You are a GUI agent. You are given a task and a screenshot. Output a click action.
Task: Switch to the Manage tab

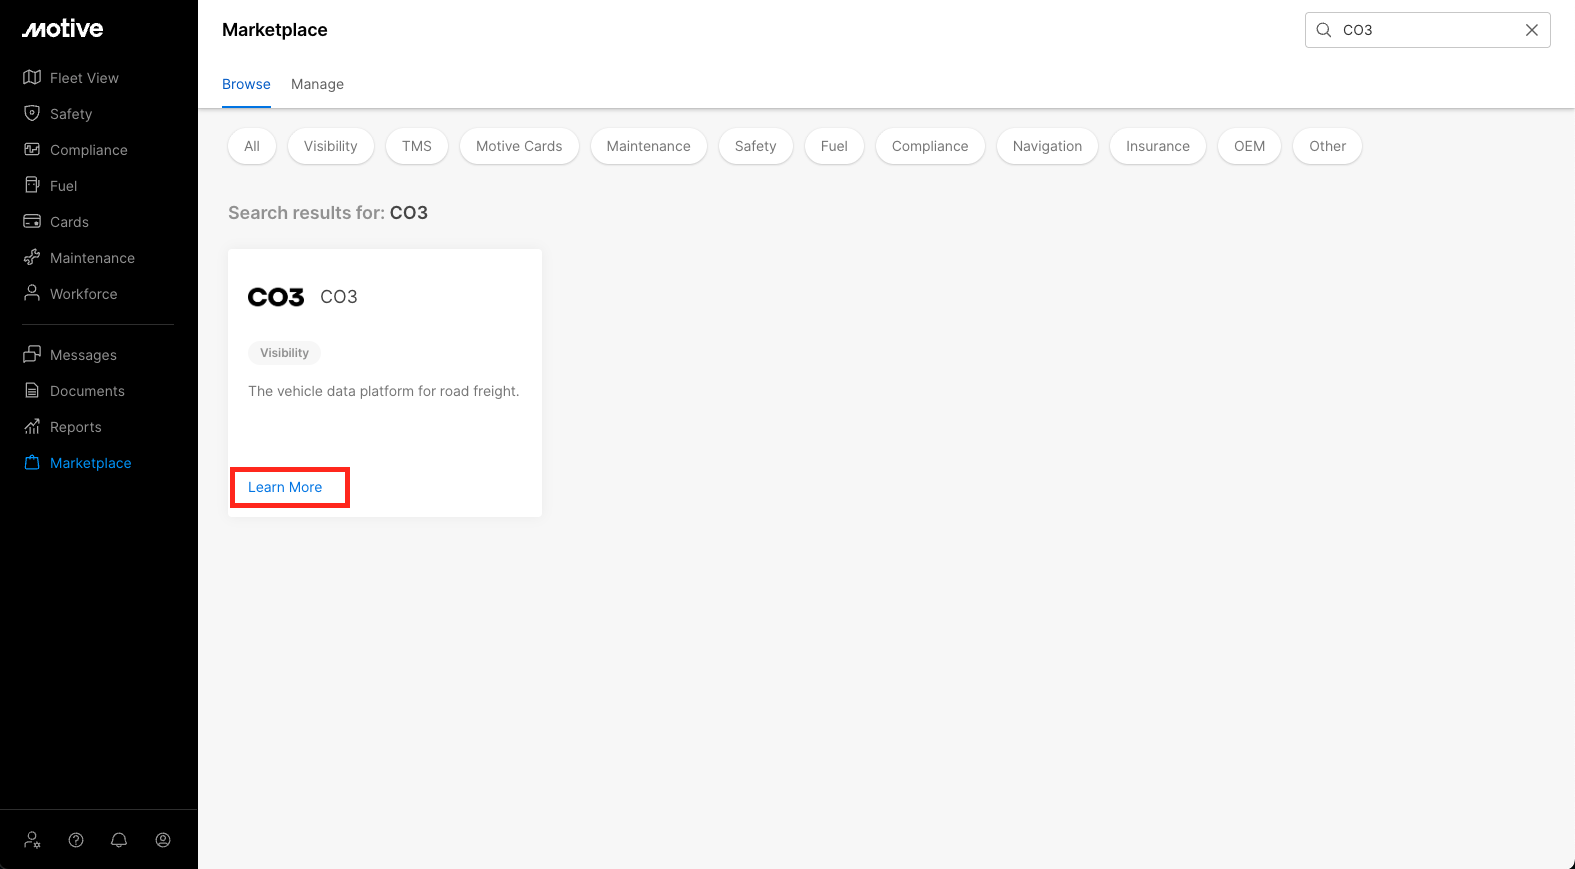coord(317,84)
